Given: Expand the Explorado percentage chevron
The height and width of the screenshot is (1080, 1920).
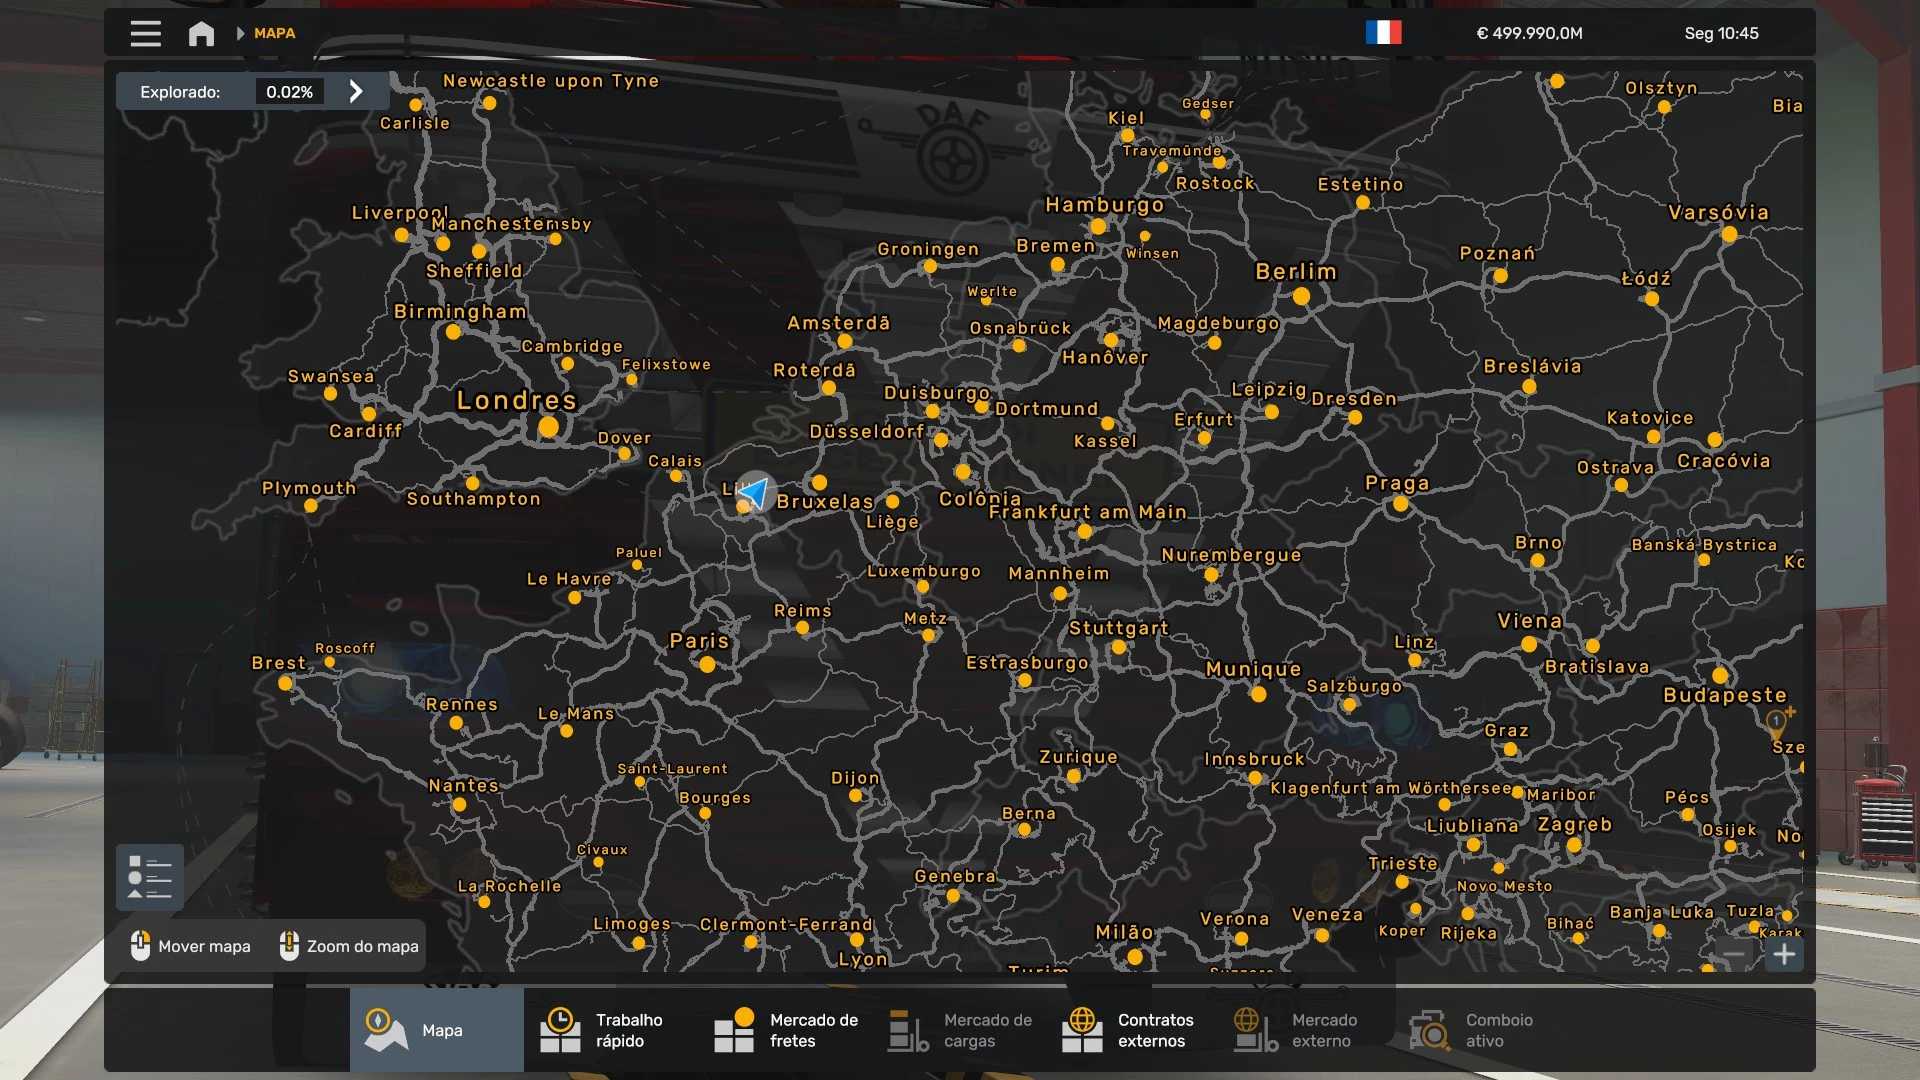Looking at the screenshot, I should (356, 92).
